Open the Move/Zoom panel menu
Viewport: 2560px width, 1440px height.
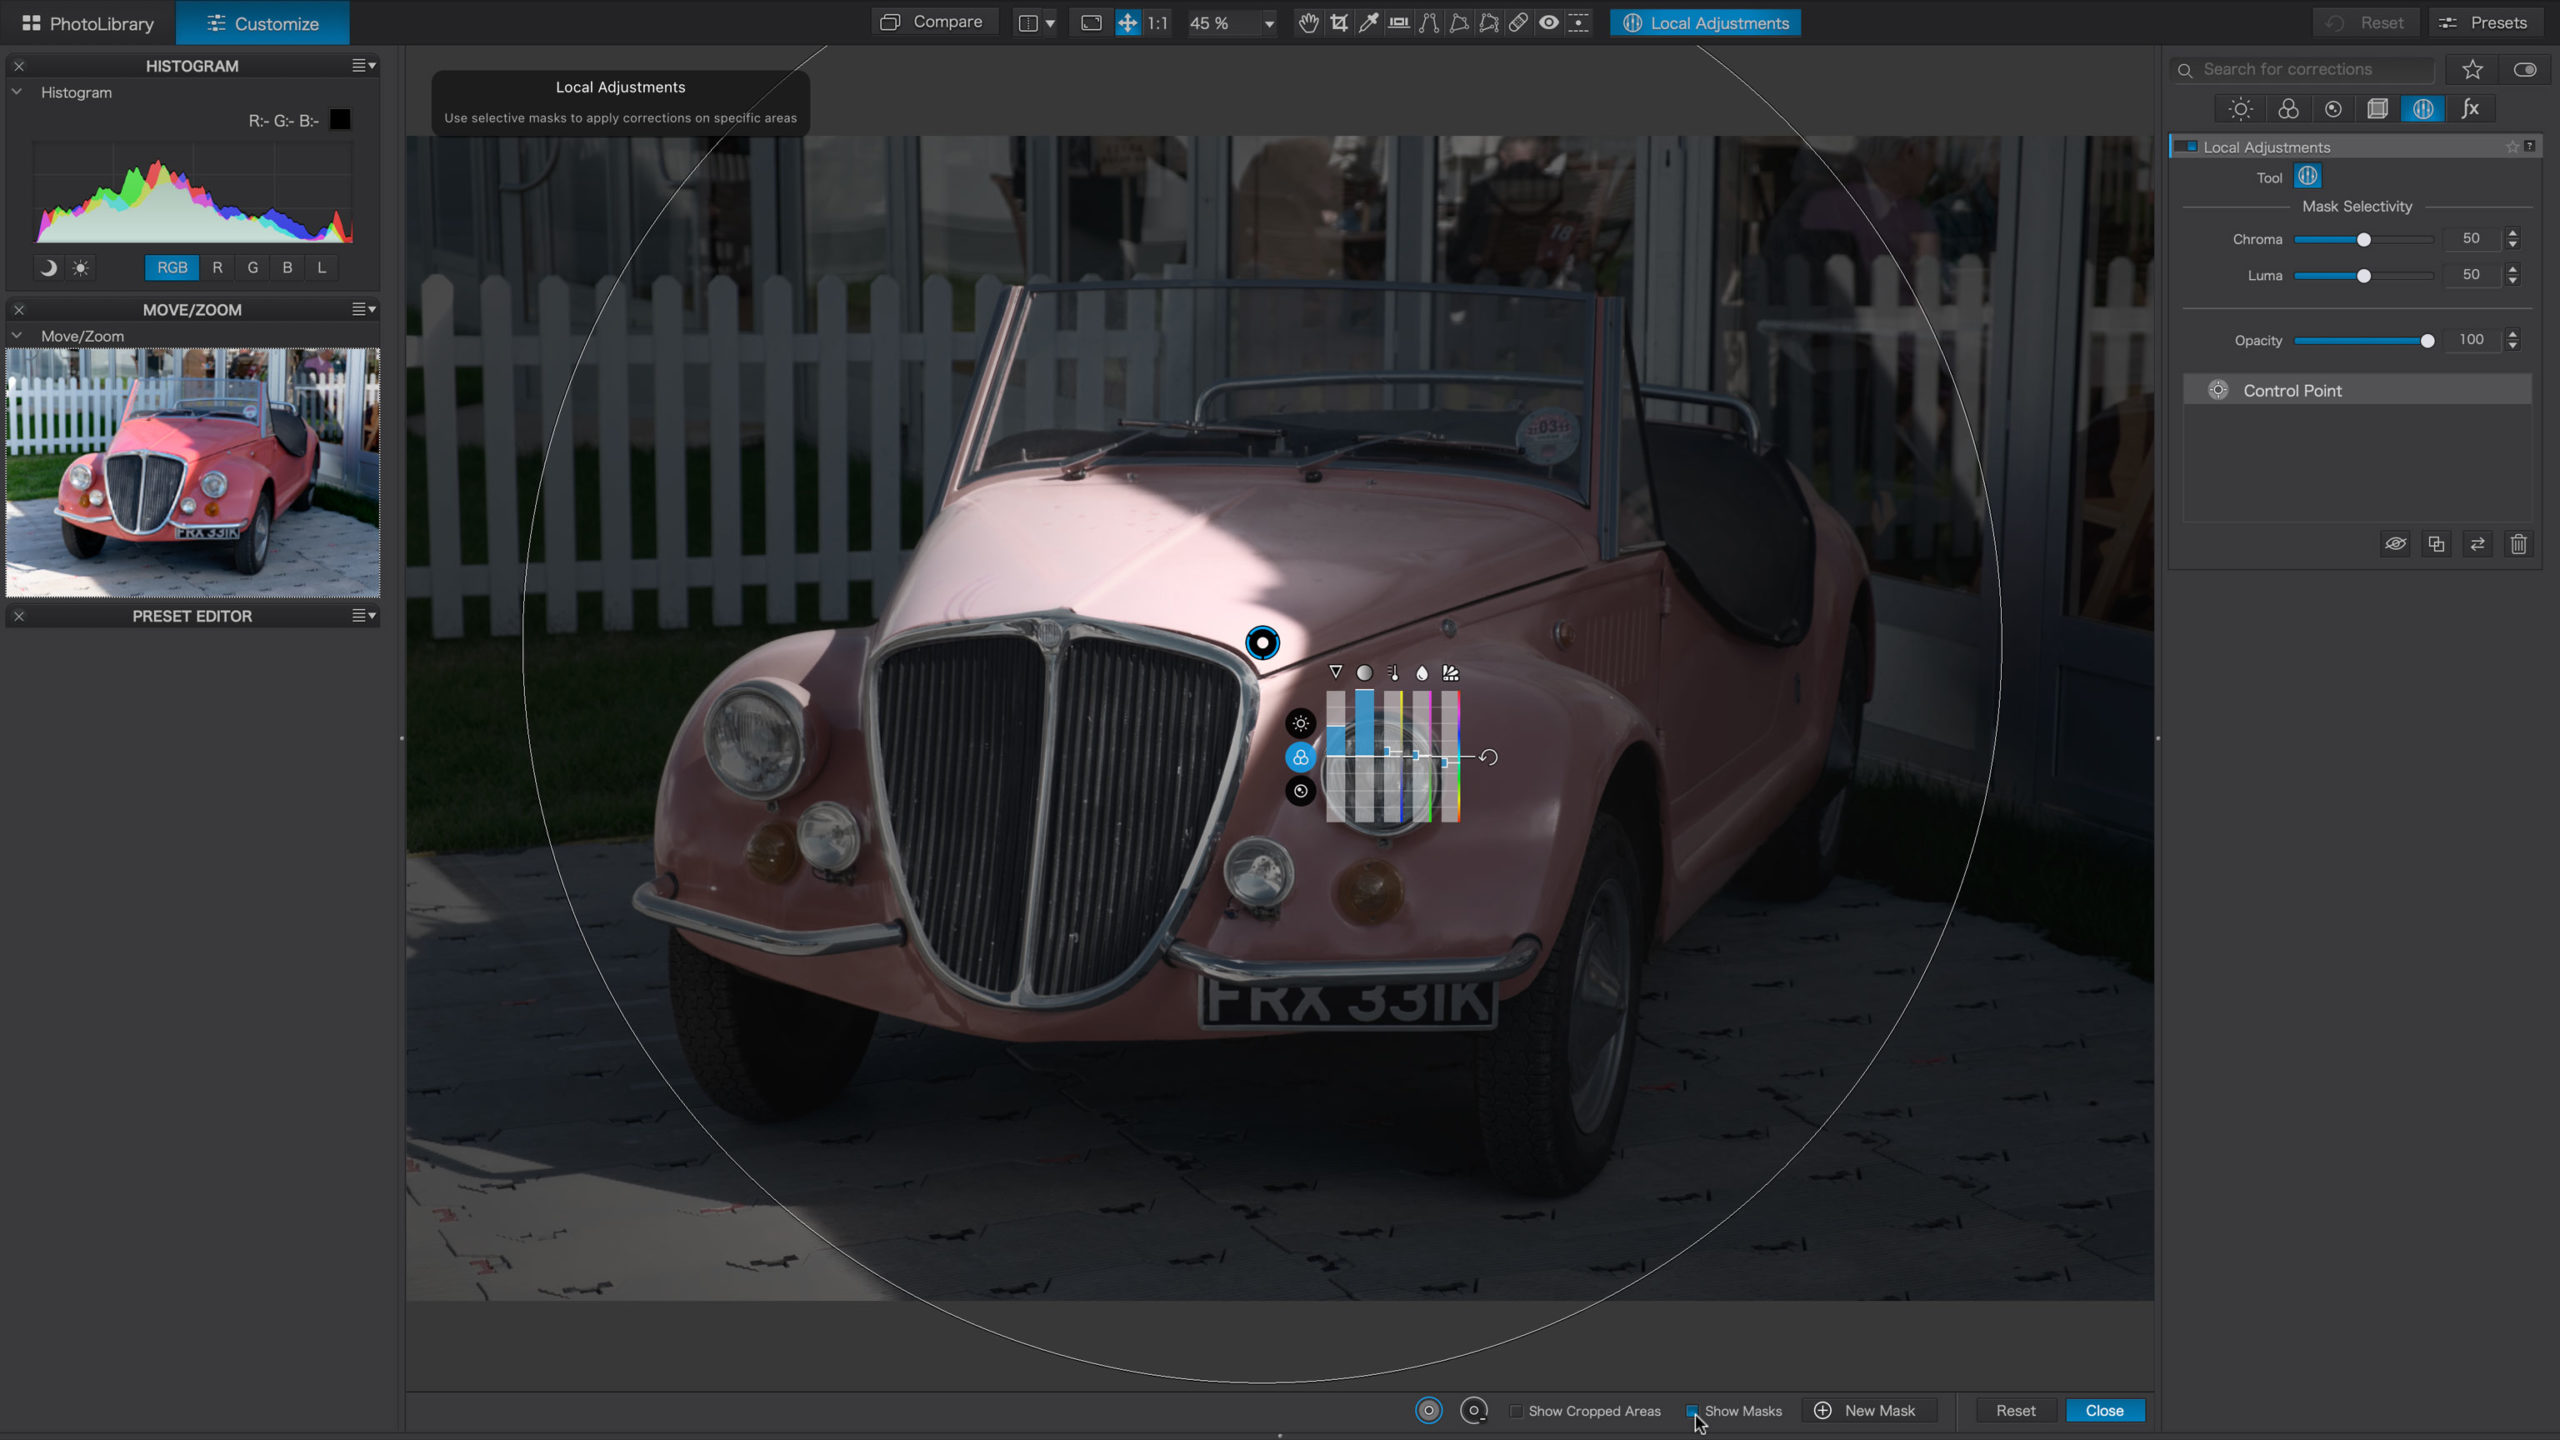[364, 309]
